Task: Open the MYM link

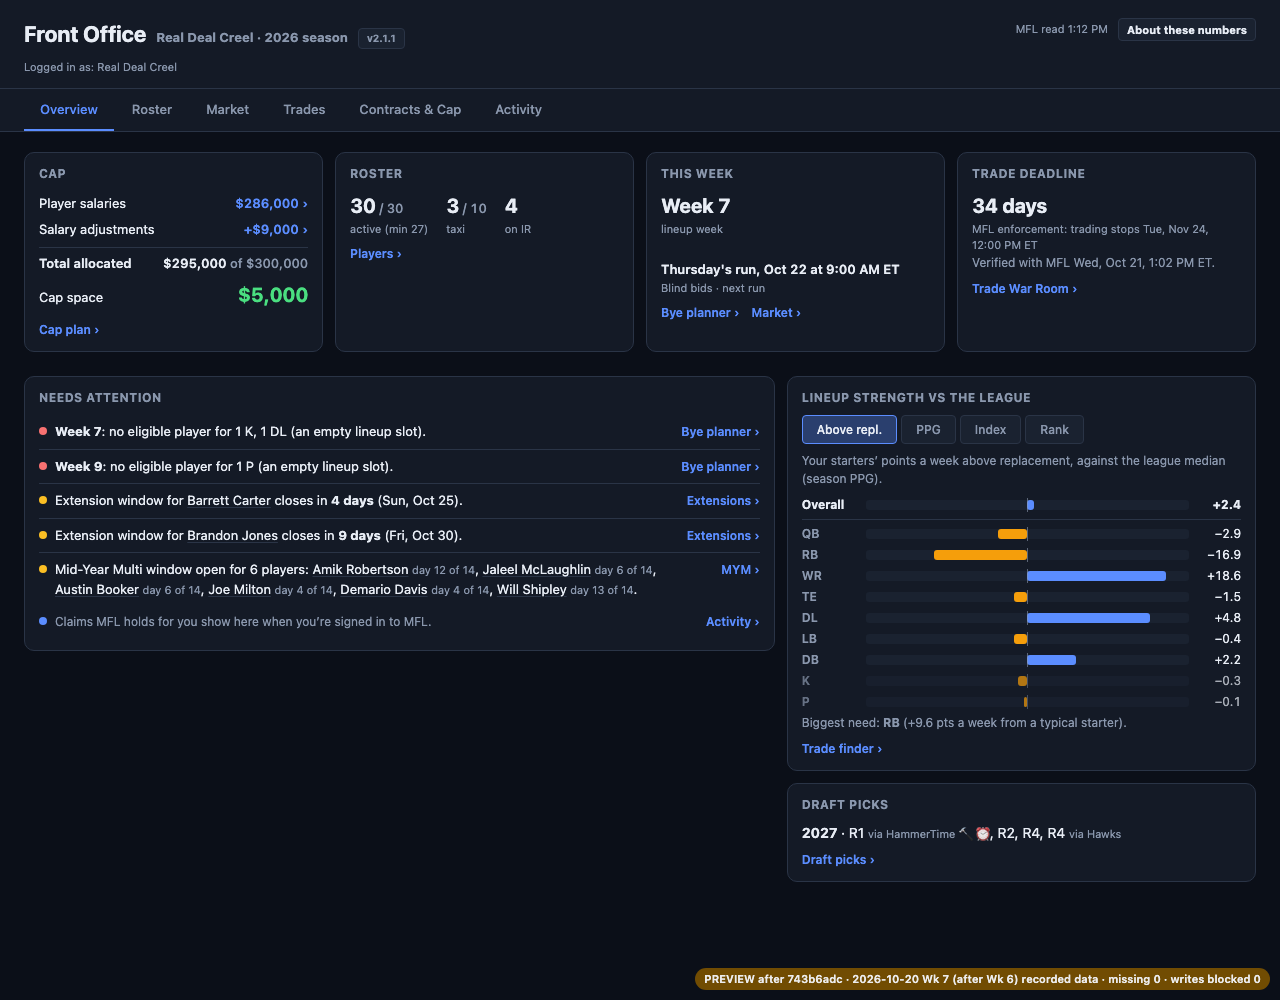Action: pyautogui.click(x=740, y=570)
